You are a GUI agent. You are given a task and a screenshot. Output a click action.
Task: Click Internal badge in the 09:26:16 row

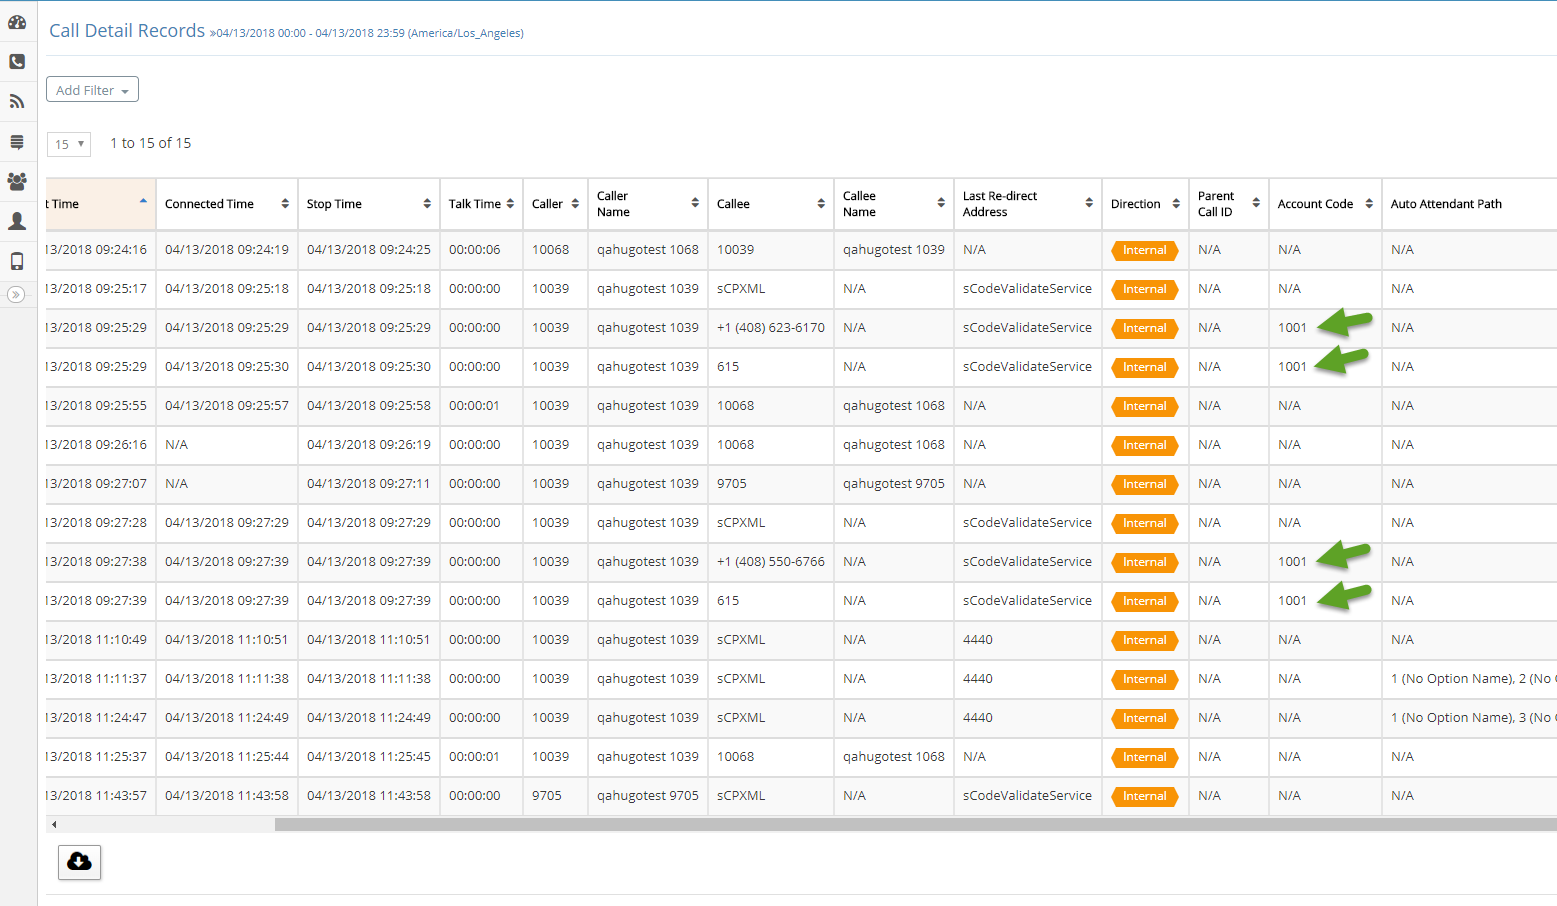point(1144,446)
